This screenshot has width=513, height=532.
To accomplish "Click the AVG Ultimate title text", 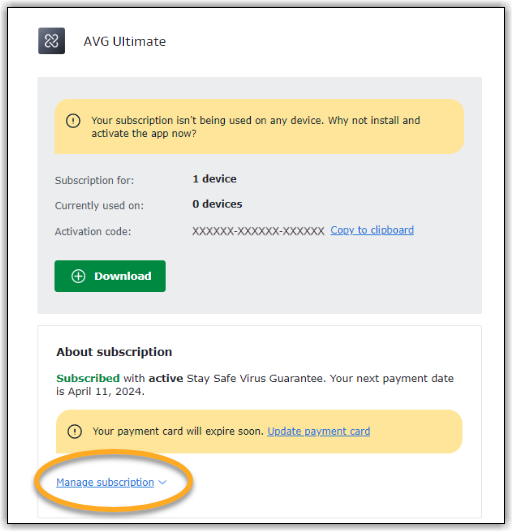I will tap(125, 42).
